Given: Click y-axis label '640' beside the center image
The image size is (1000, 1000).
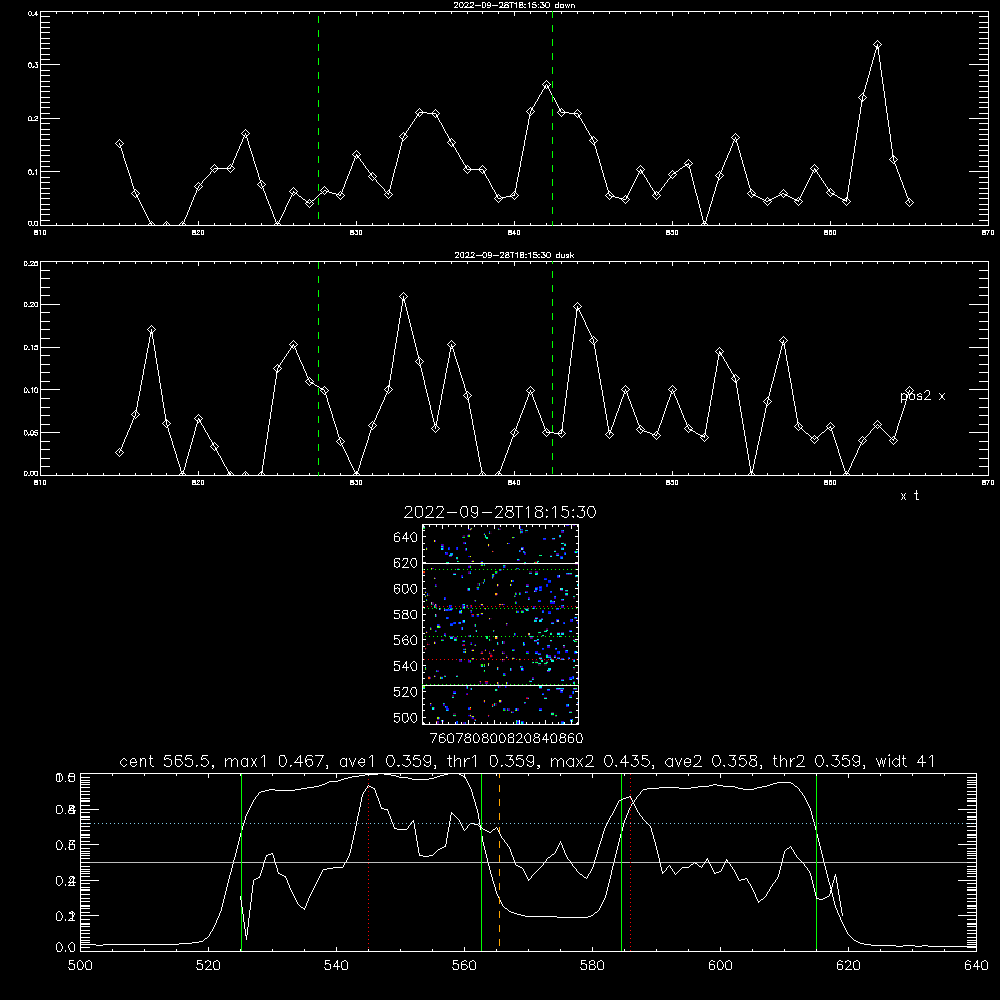Looking at the screenshot, I should coord(406,538).
